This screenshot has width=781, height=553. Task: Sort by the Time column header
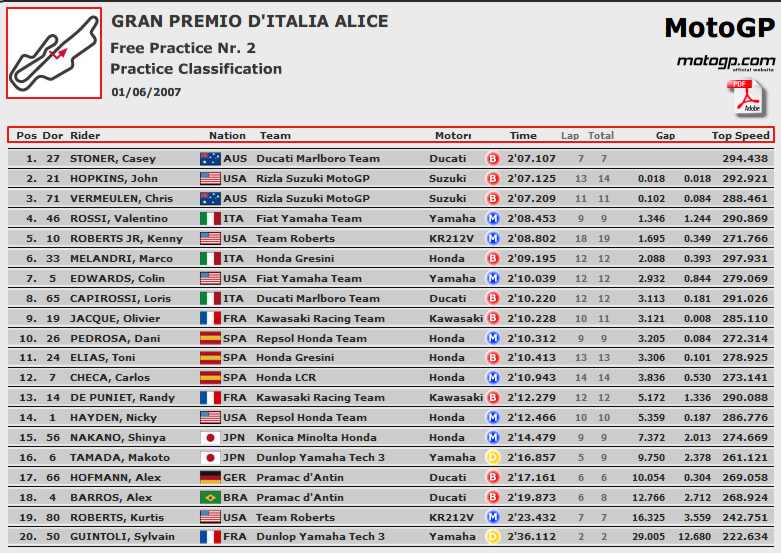point(523,136)
